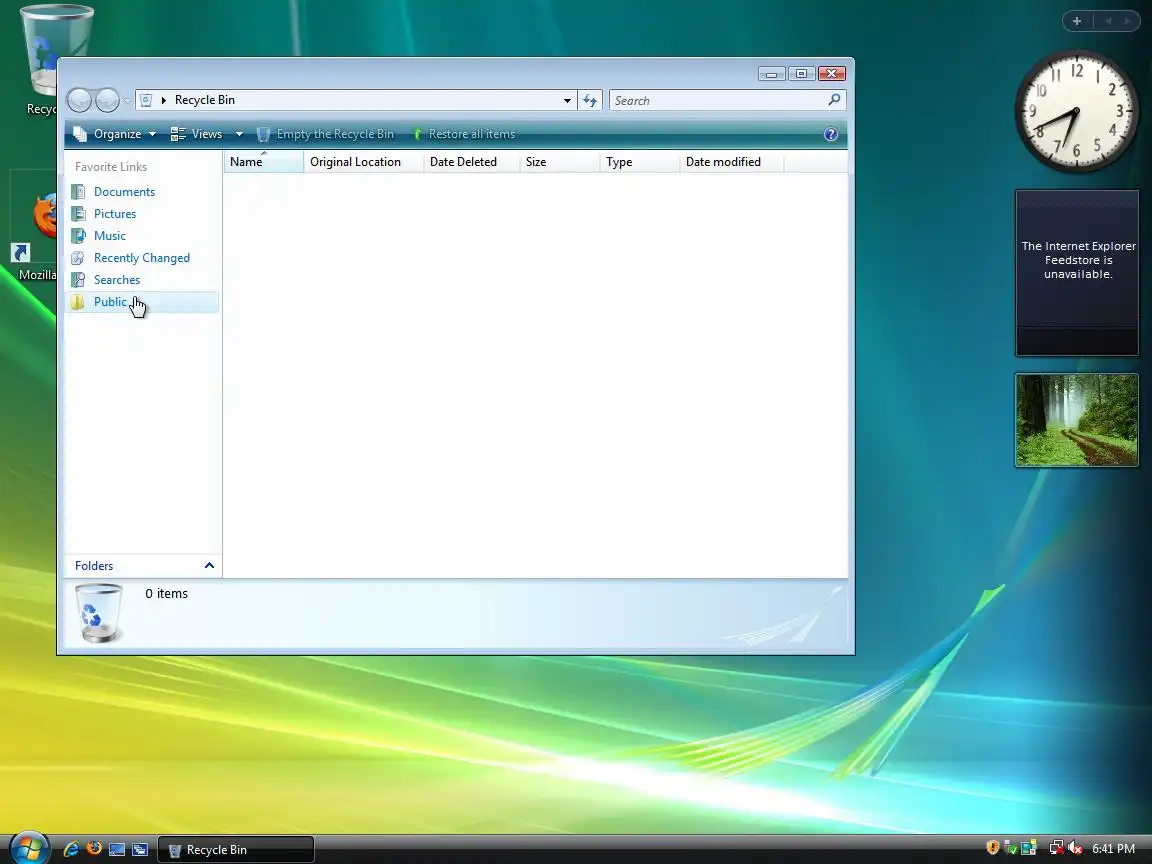Open the Music favorite link
Viewport: 1152px width, 864px height.
click(109, 236)
